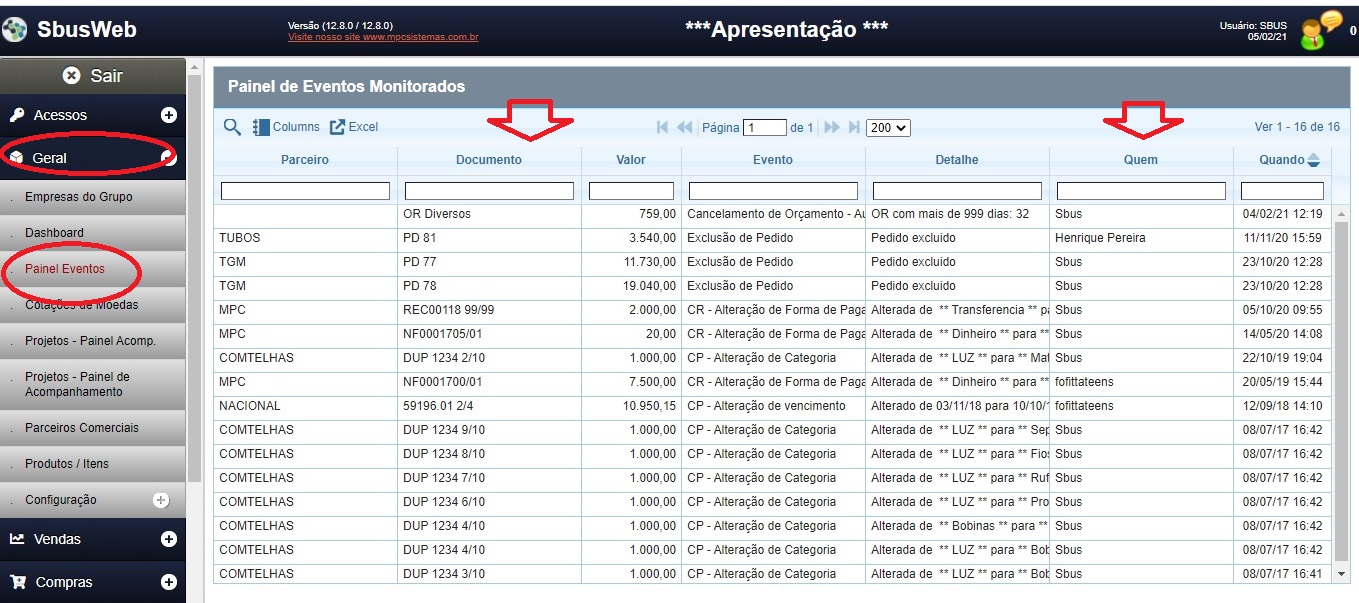Expand the Configuração submenu

point(161,500)
